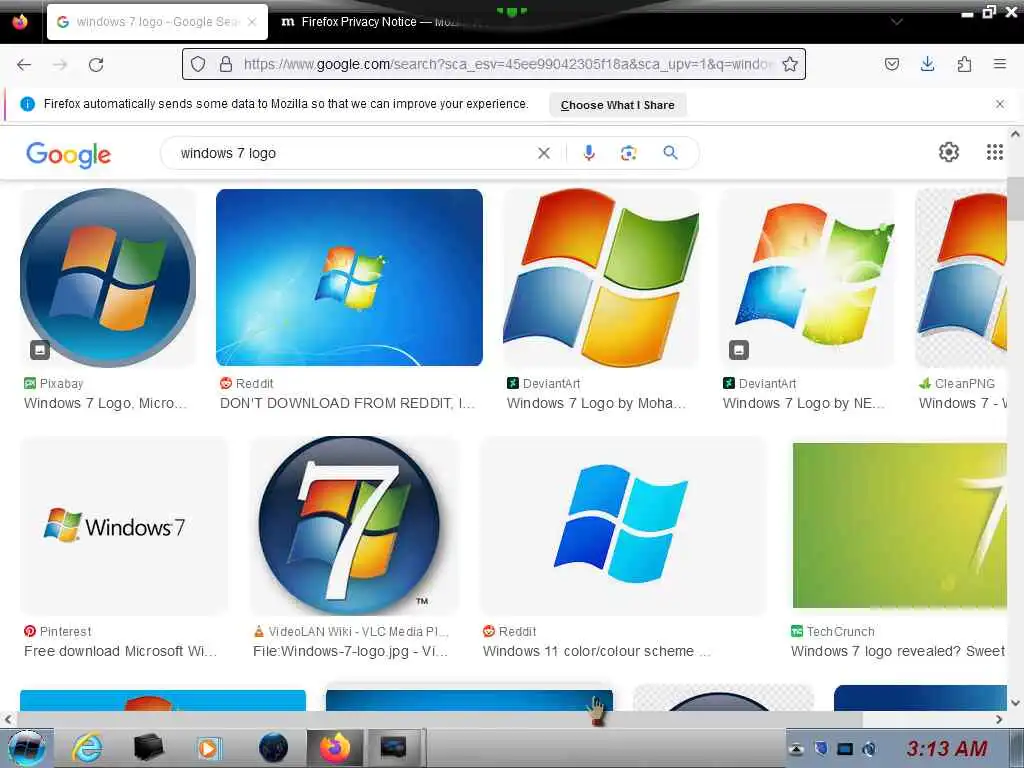Open the Extensions puzzle icon
Viewport: 1024px width, 768px height.
[964, 64]
